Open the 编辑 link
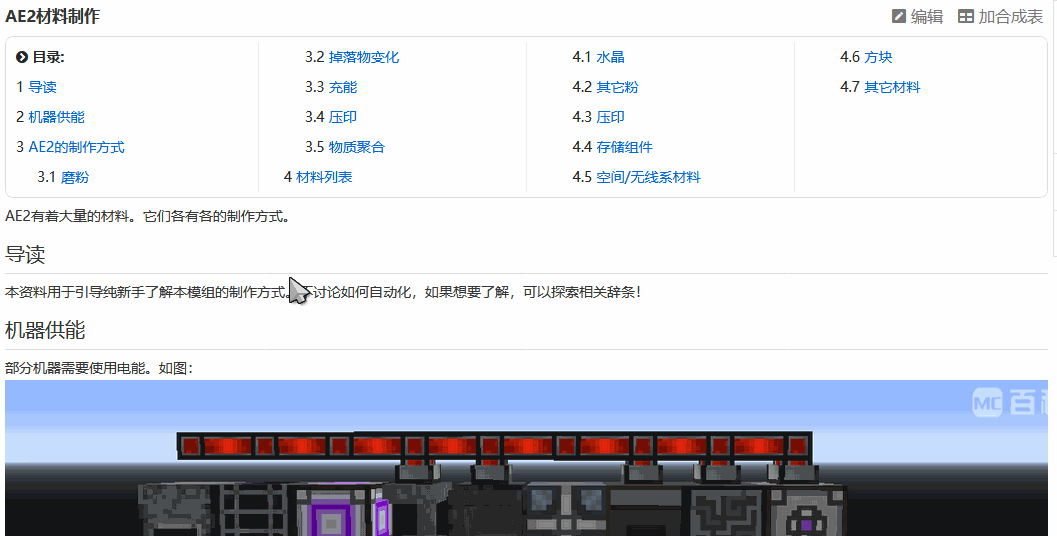 click(x=927, y=16)
